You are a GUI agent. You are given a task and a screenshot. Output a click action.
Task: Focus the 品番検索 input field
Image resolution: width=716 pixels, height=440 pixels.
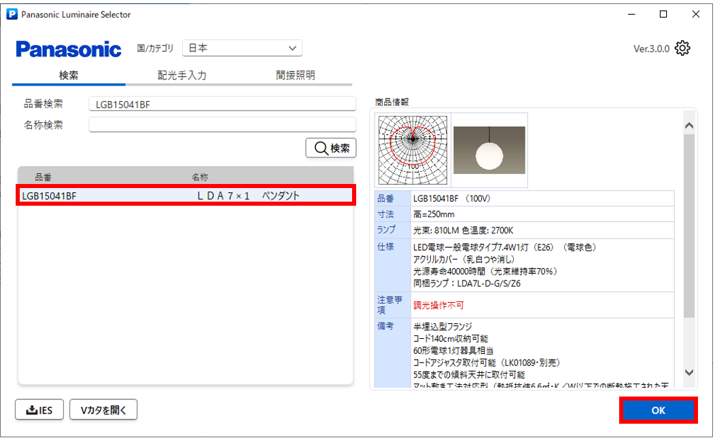point(222,104)
